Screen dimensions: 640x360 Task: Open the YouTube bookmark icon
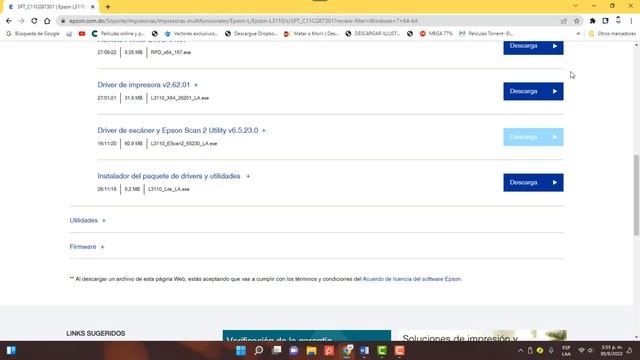[x=82, y=33]
